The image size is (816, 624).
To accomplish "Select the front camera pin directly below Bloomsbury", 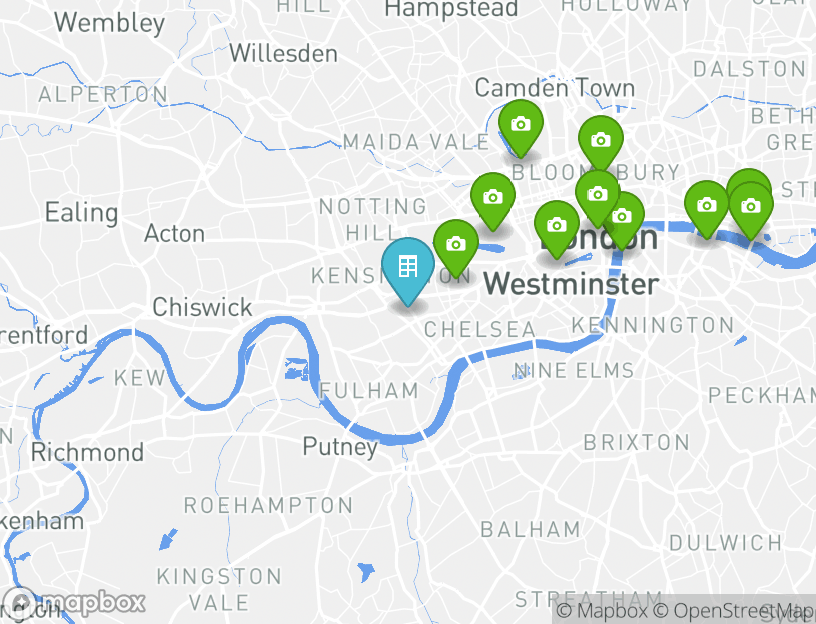I will click(597, 197).
